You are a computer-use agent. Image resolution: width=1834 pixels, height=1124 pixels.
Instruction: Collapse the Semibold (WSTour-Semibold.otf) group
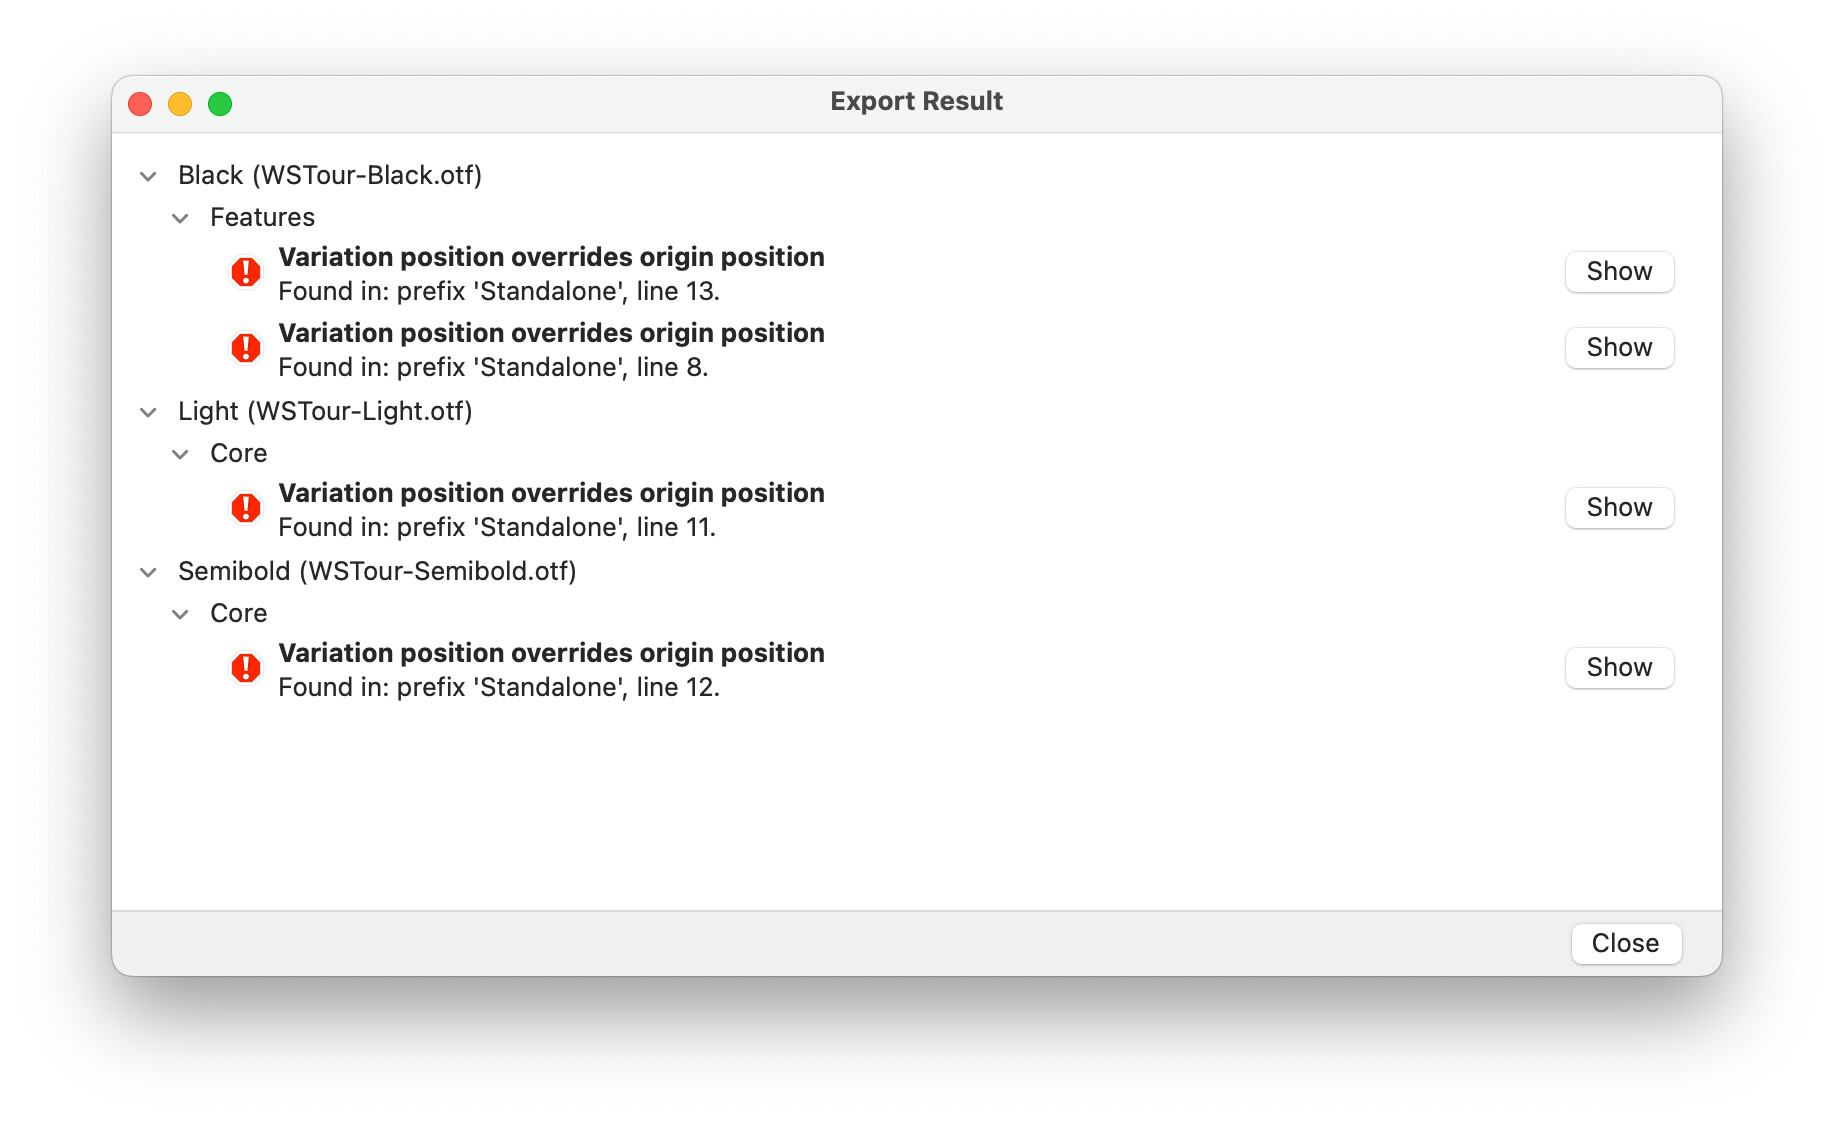tap(148, 572)
